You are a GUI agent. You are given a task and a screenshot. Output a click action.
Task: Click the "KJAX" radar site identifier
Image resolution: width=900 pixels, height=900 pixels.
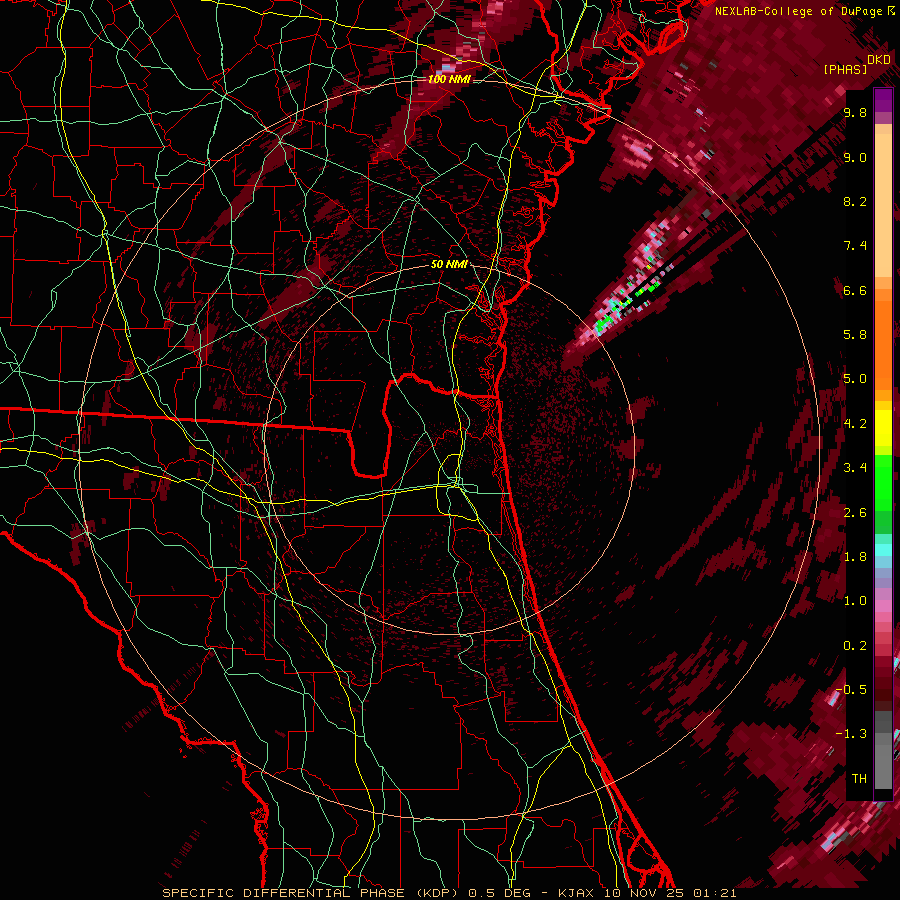(x=576, y=893)
